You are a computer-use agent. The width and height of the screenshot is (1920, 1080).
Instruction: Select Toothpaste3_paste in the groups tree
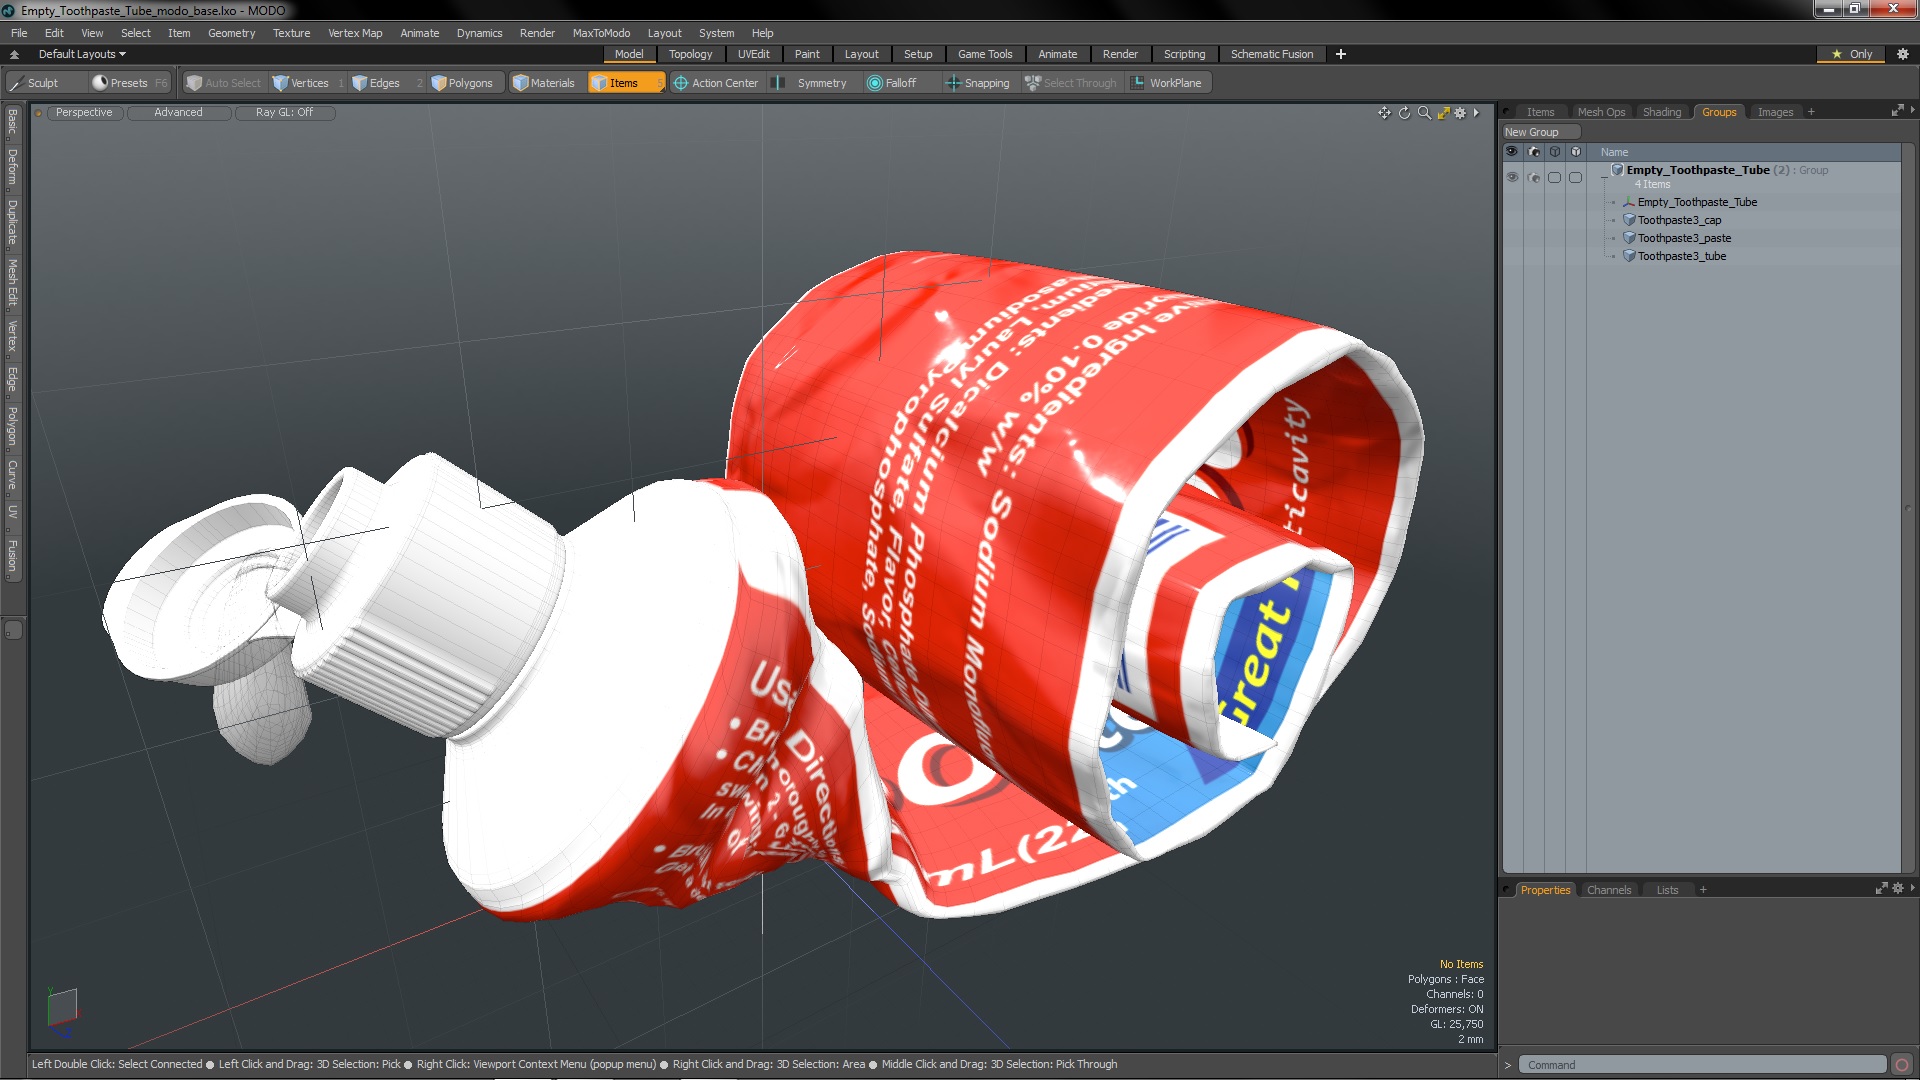click(x=1684, y=238)
